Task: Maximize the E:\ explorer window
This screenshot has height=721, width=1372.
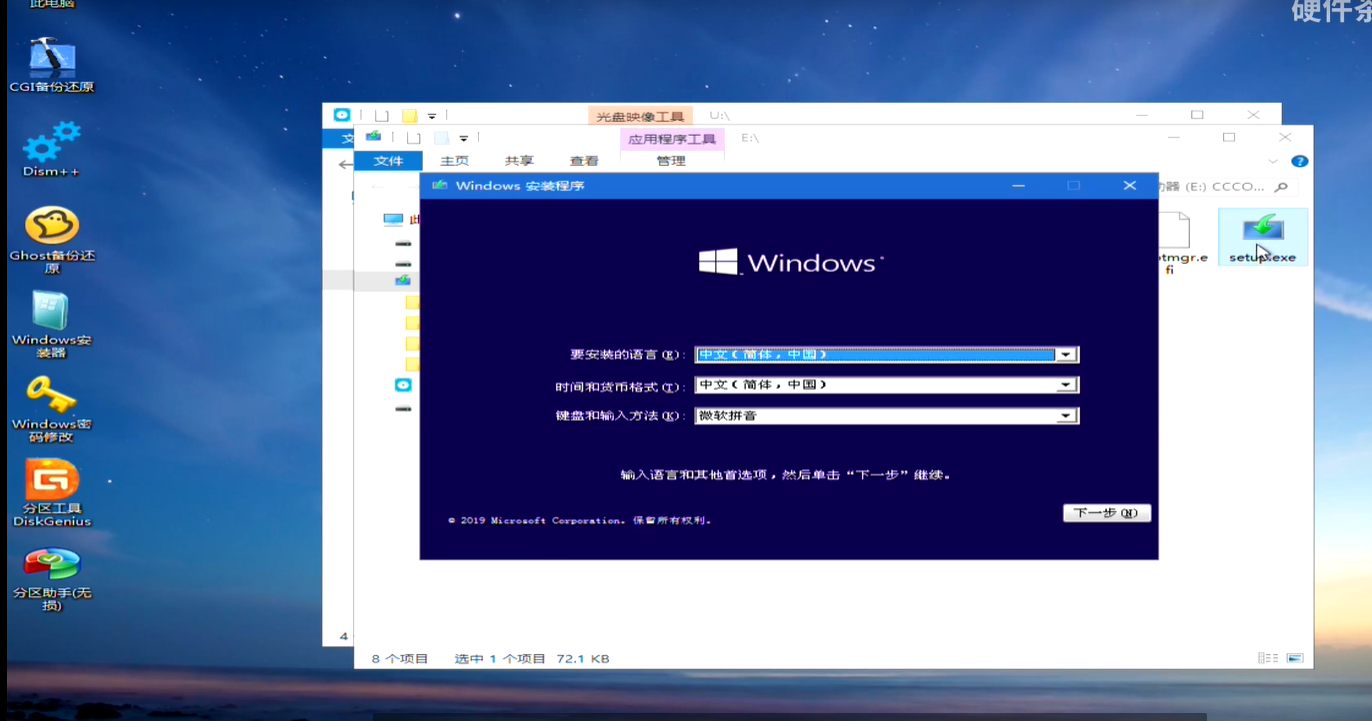Action: tap(1229, 137)
